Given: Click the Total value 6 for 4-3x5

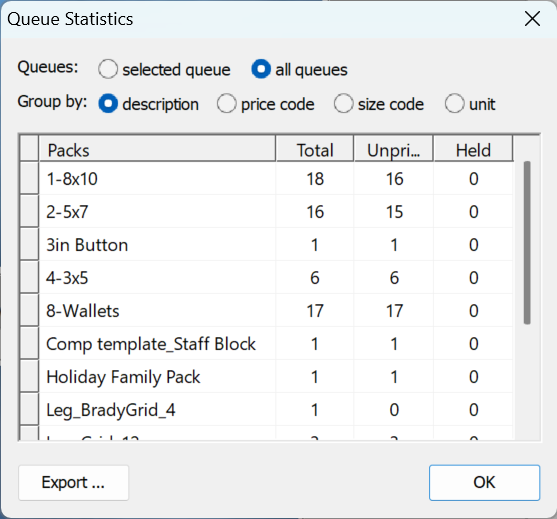Looking at the screenshot, I should 315,277.
